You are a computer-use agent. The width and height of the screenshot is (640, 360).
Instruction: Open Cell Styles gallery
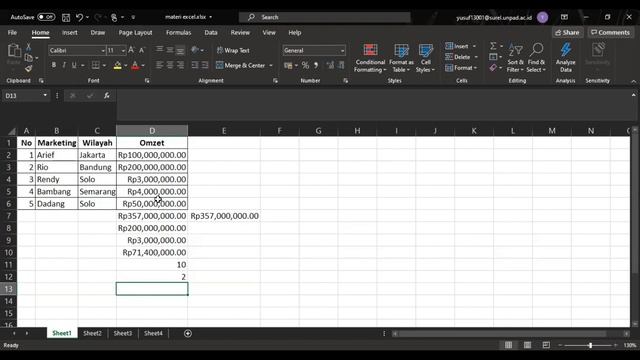pos(425,58)
